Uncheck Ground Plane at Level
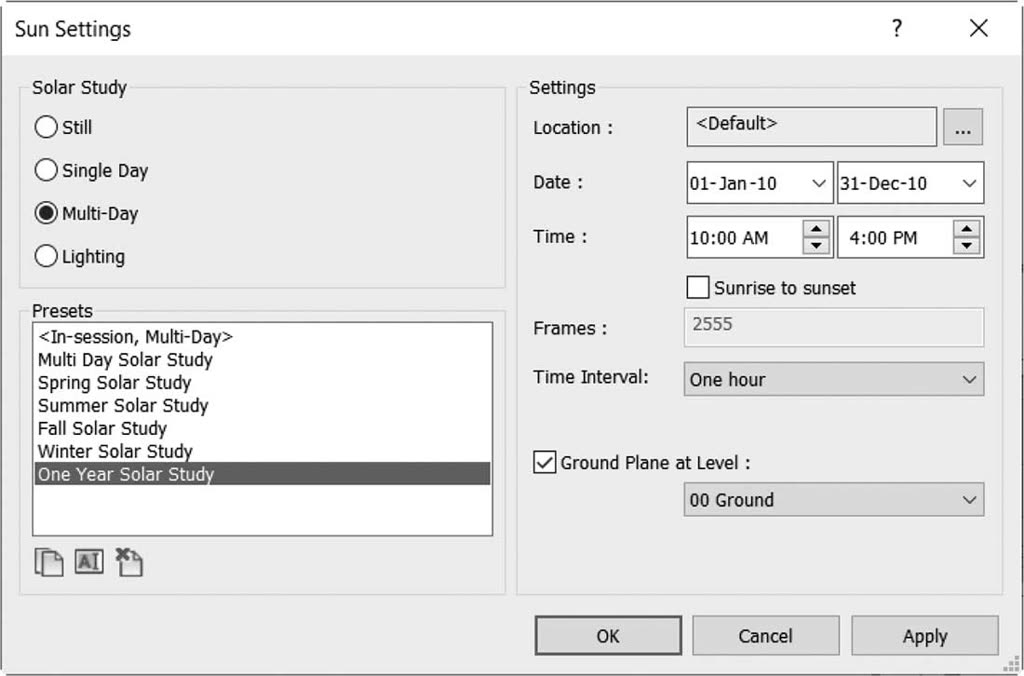This screenshot has height=676, width=1024. coord(545,462)
